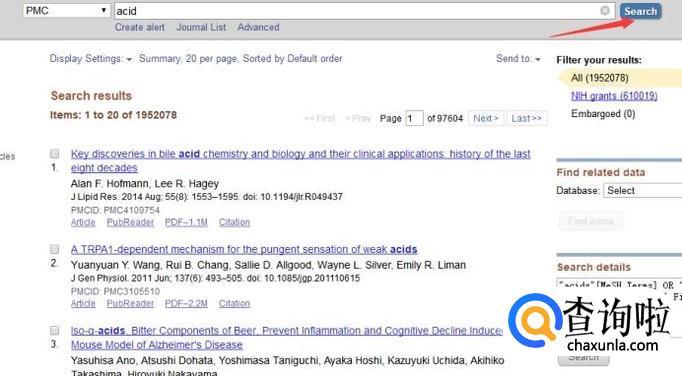Tick the checkbox for result 3
The height and width of the screenshot is (376, 682).
click(x=54, y=330)
